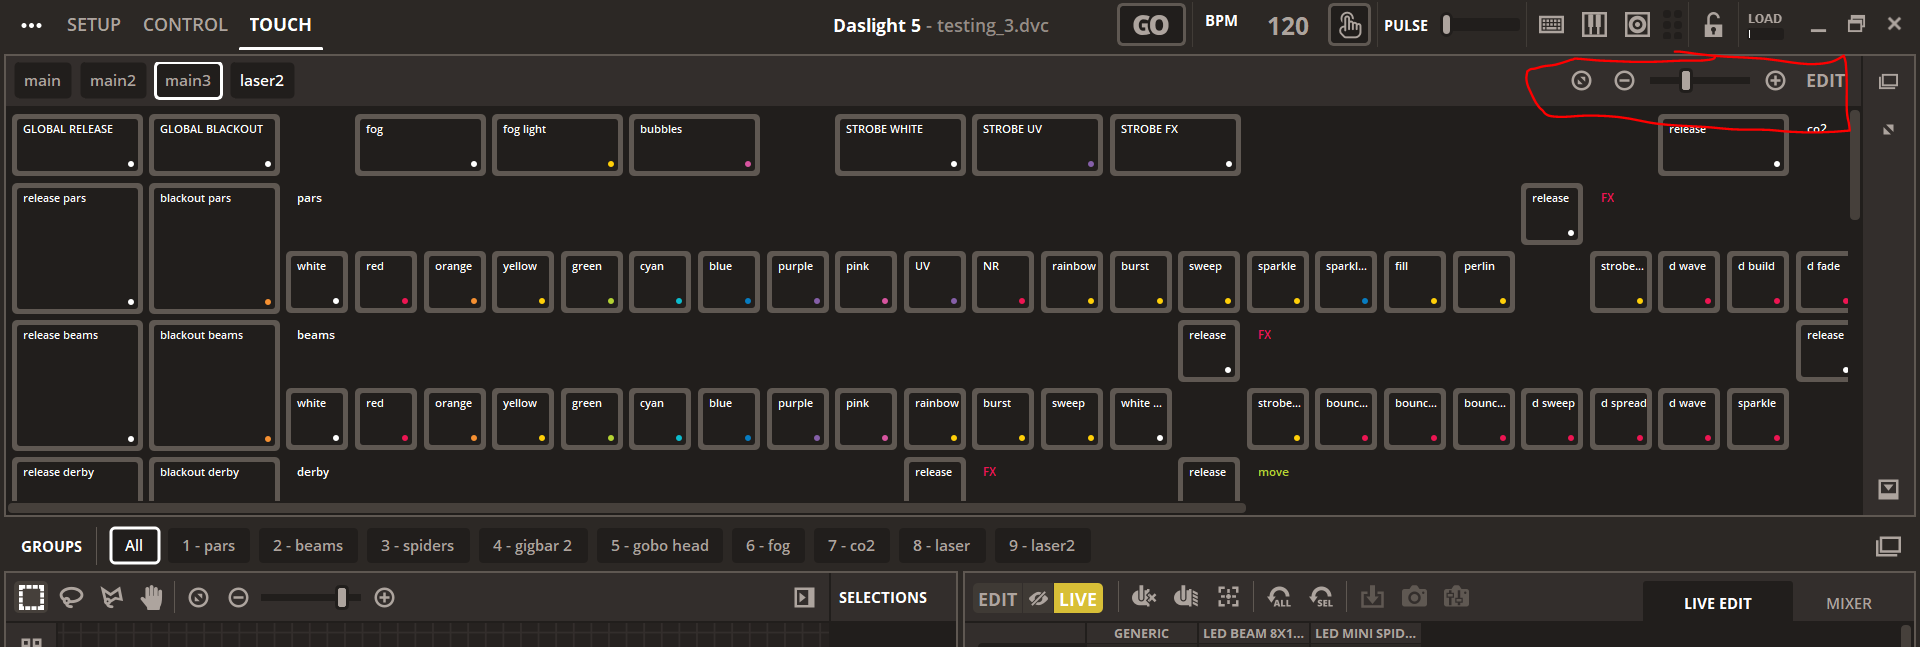Open the LIVE EDIT tab
The height and width of the screenshot is (647, 1920).
(x=1717, y=603)
